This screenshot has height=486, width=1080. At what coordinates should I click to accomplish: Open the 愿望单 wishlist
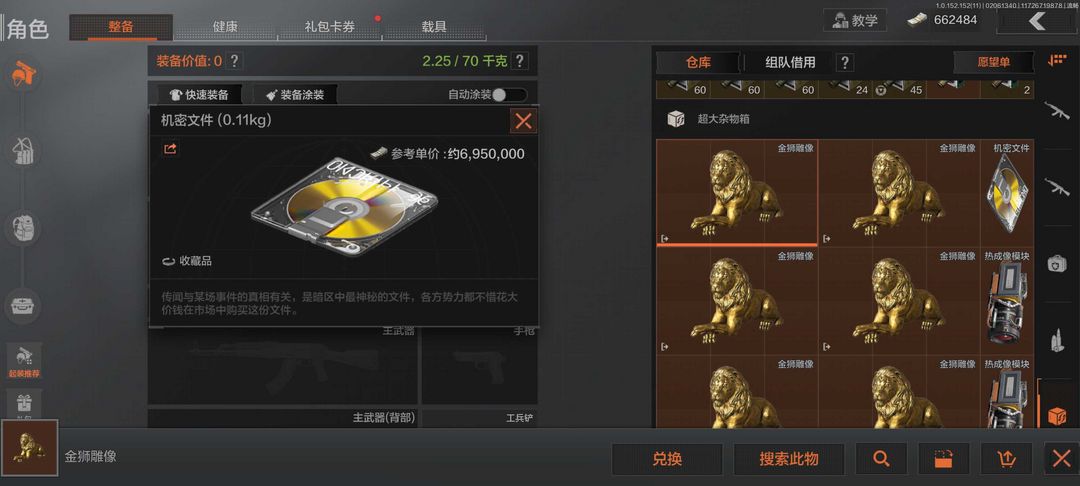993,63
